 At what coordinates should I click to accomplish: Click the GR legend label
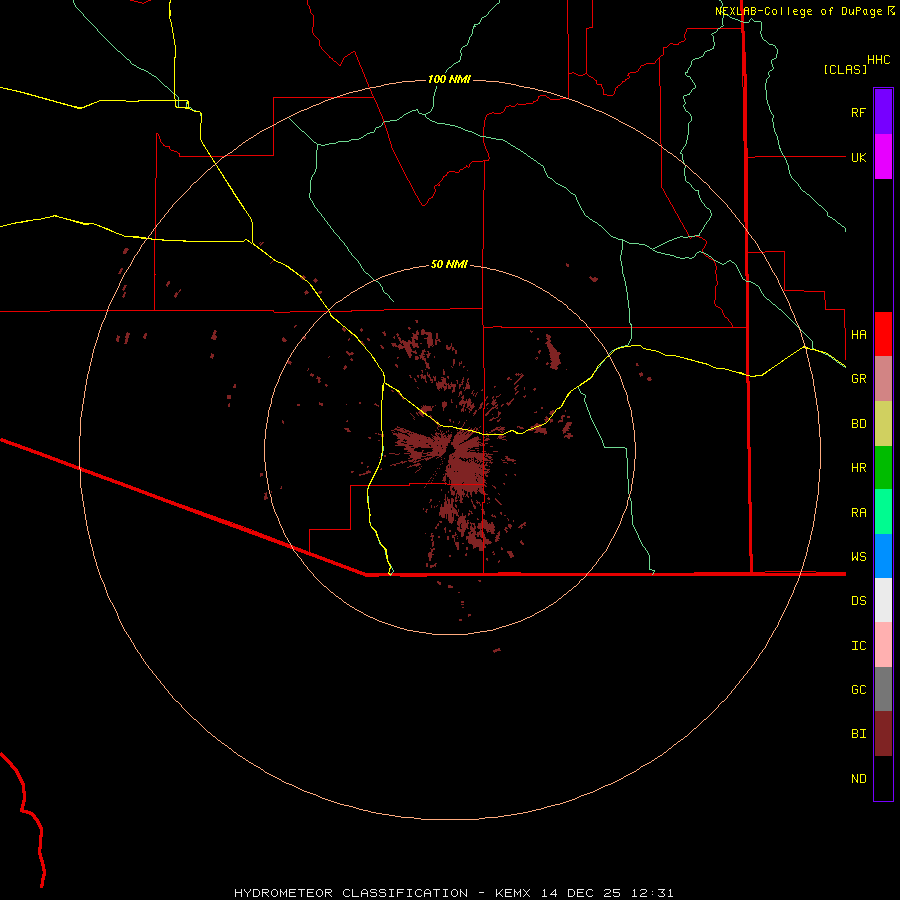(858, 379)
